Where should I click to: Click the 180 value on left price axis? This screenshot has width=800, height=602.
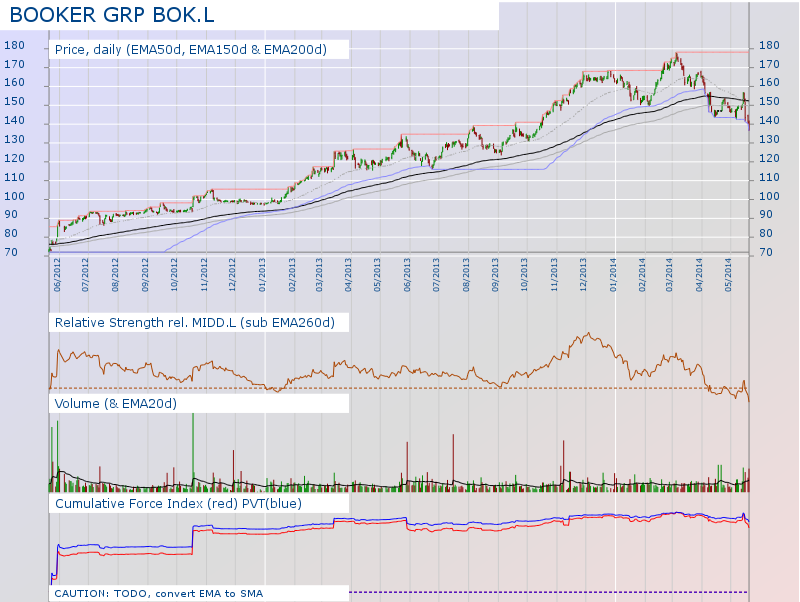14,45
